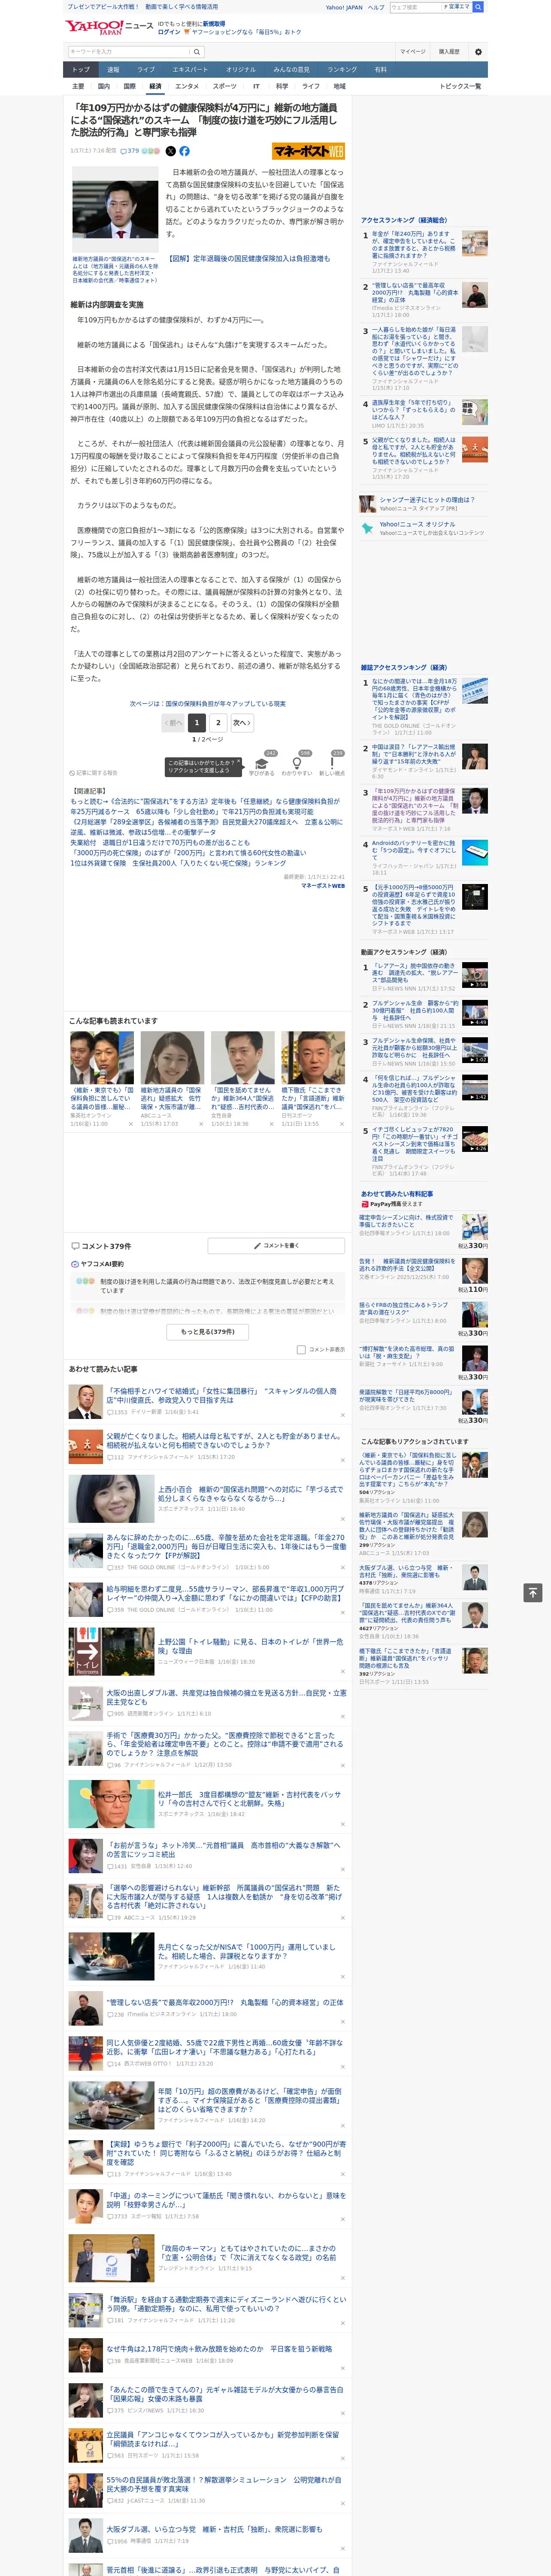Select トップ tab in navigation bar
Image resolution: width=551 pixels, height=2576 pixels.
(81, 69)
